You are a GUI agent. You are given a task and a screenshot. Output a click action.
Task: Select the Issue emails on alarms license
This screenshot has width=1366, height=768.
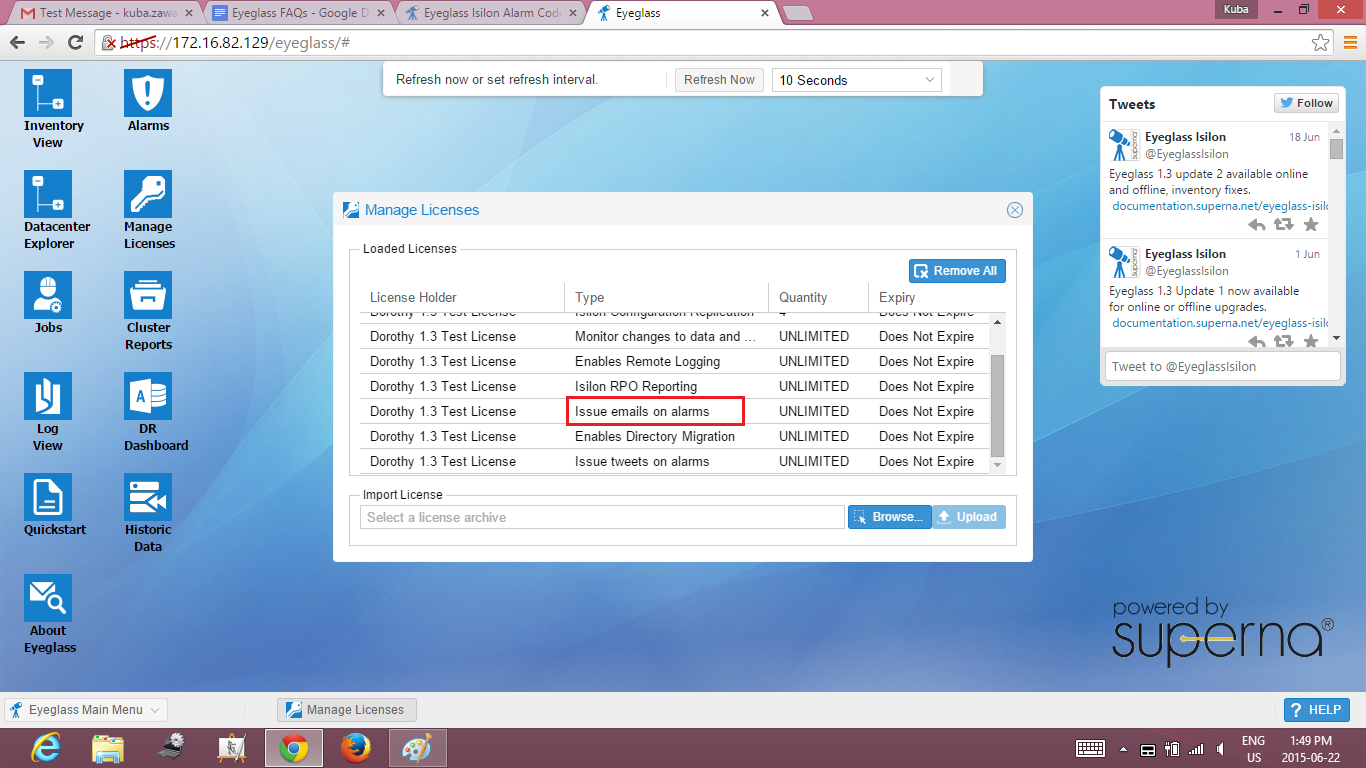674,411
